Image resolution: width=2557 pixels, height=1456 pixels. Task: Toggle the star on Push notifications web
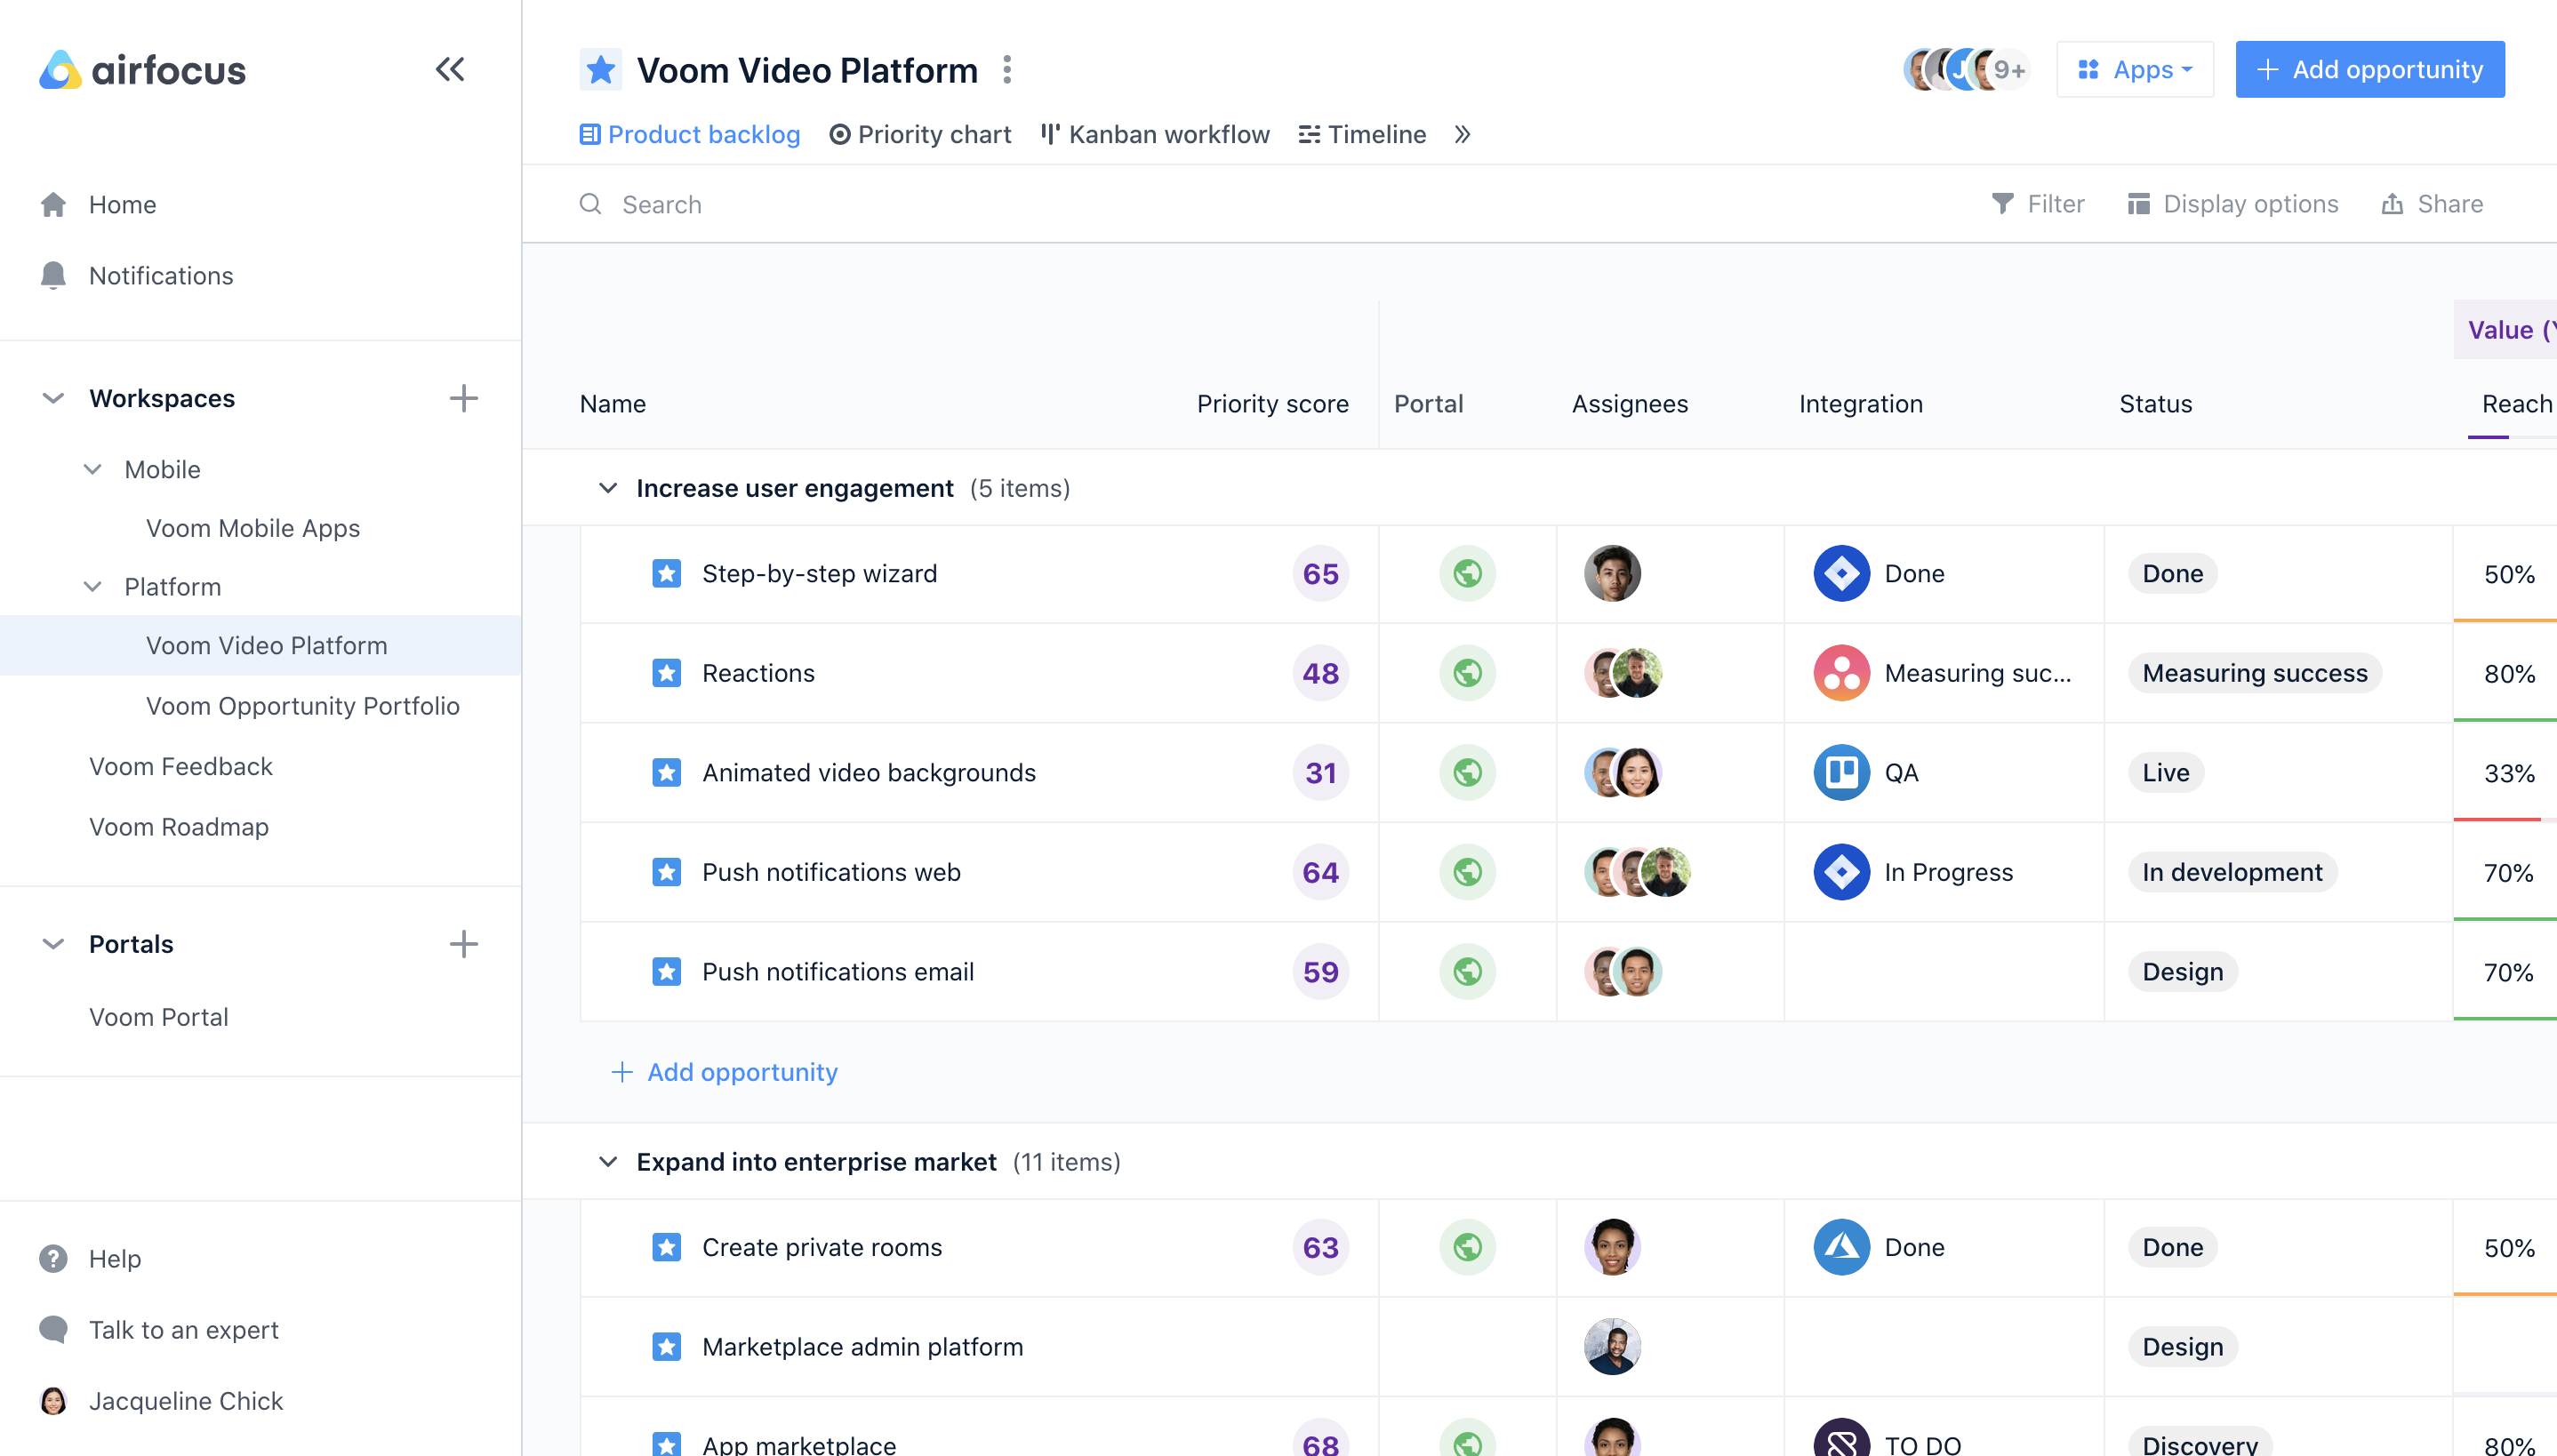coord(667,872)
